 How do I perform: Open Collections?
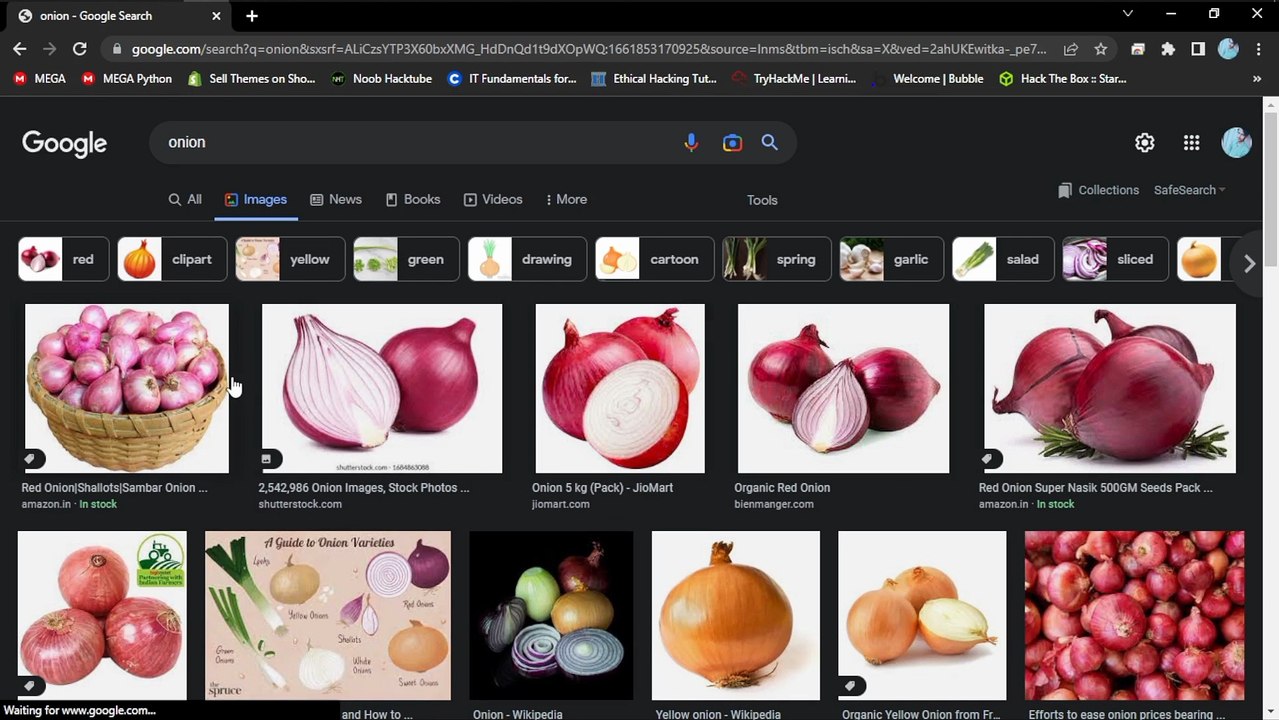tap(1098, 190)
